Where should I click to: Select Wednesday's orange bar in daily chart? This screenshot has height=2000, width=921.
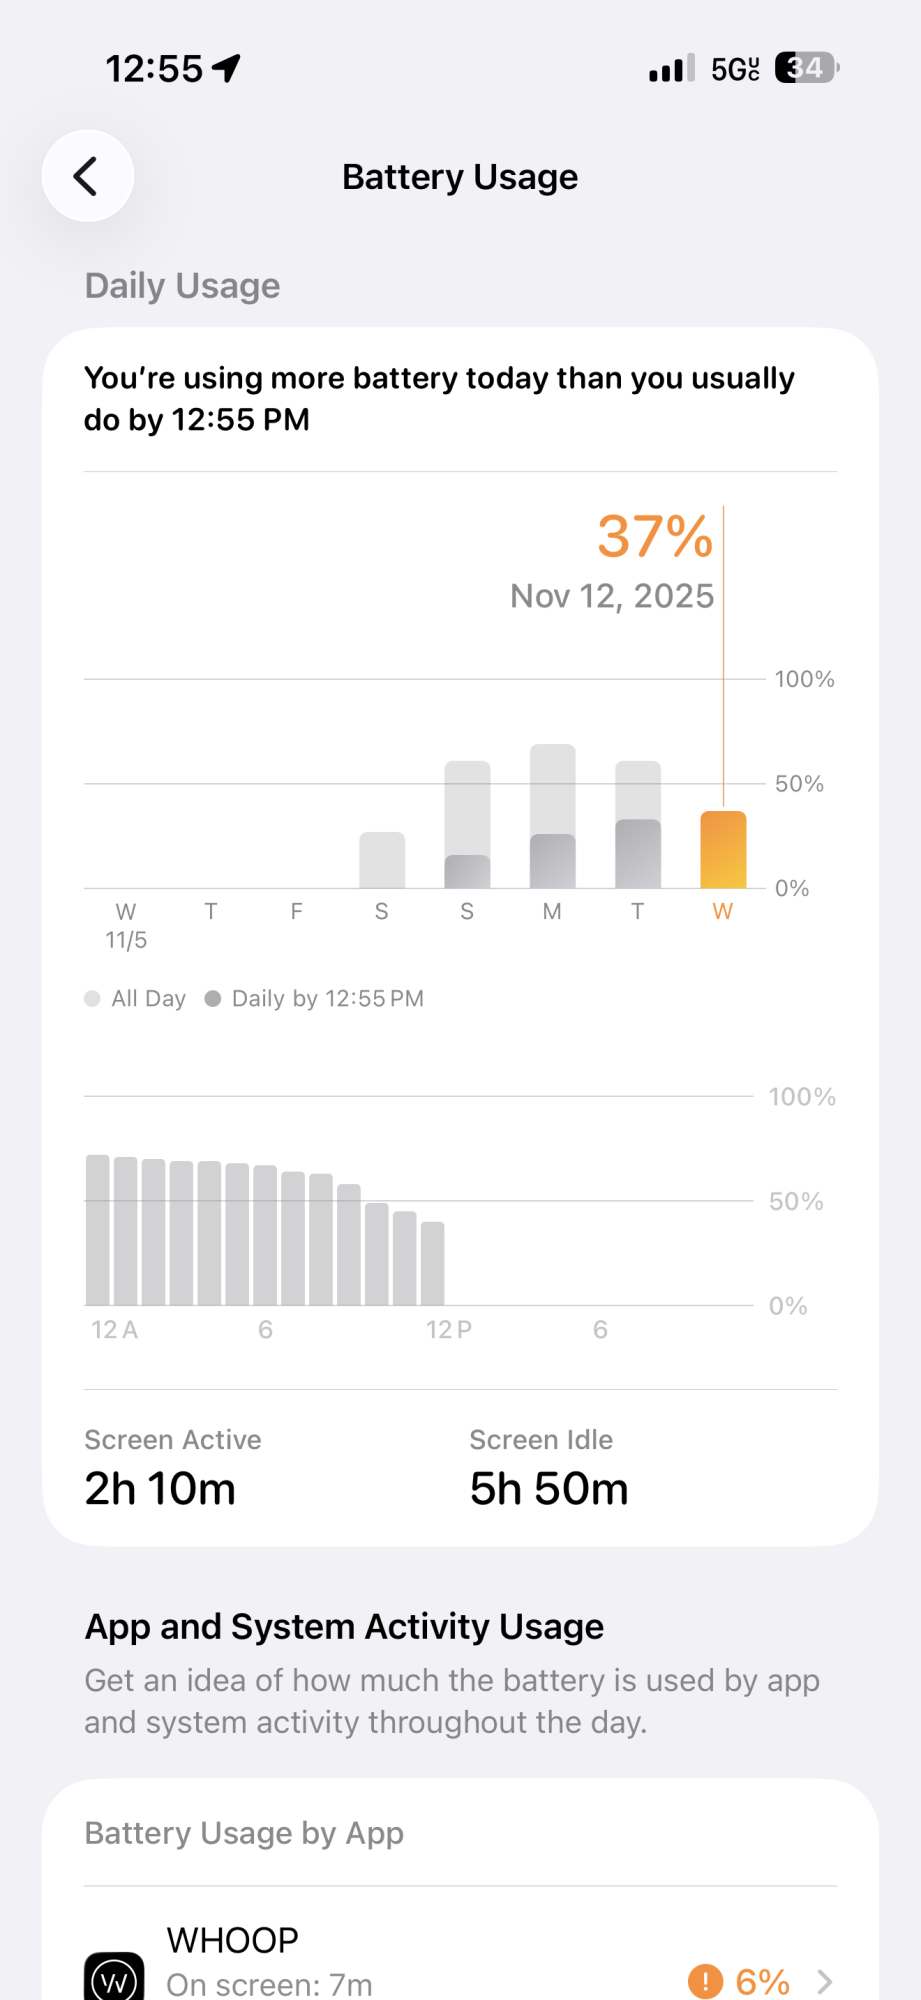coord(723,850)
